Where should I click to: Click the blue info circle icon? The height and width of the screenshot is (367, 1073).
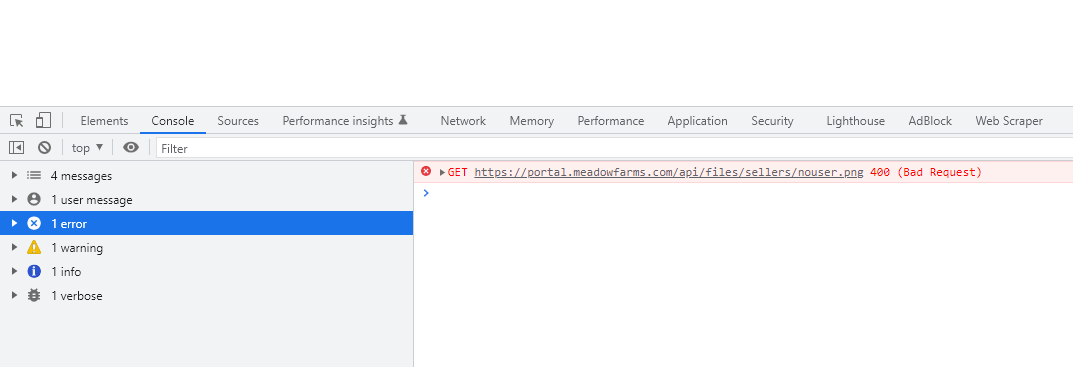coord(34,271)
